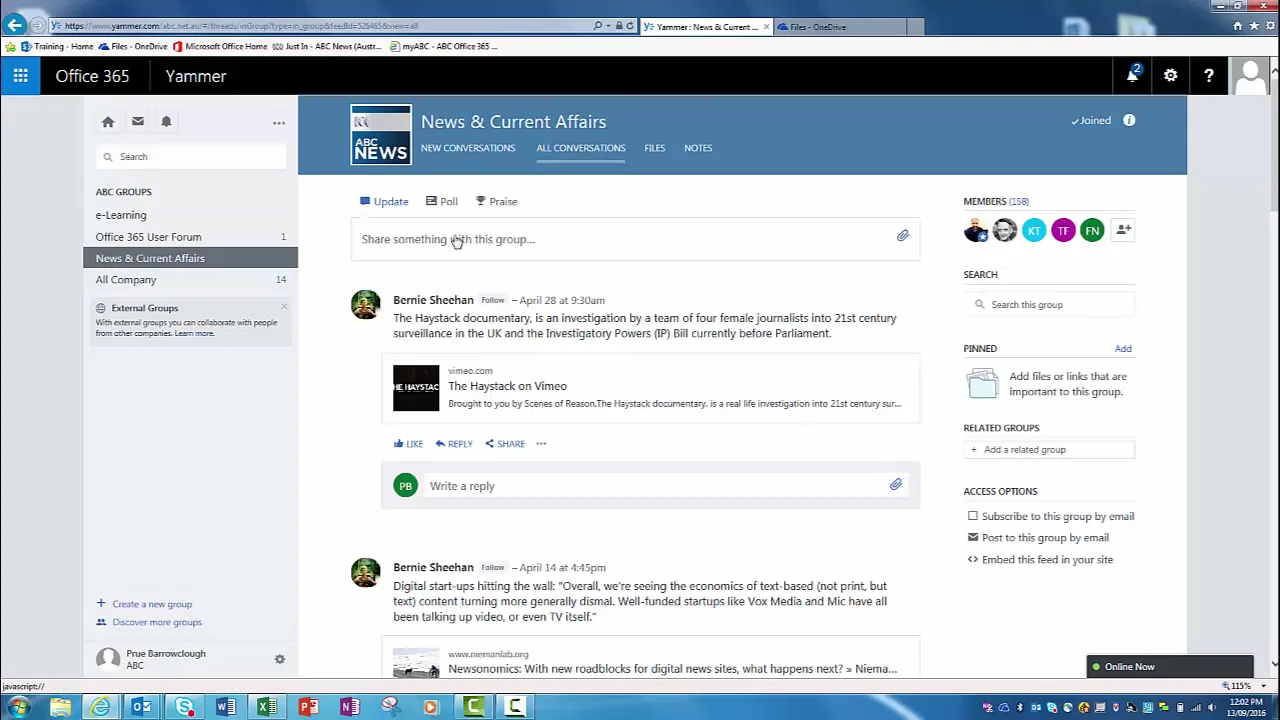Share the Haystack post
Viewport: 1280px width, 720px height.
click(504, 444)
